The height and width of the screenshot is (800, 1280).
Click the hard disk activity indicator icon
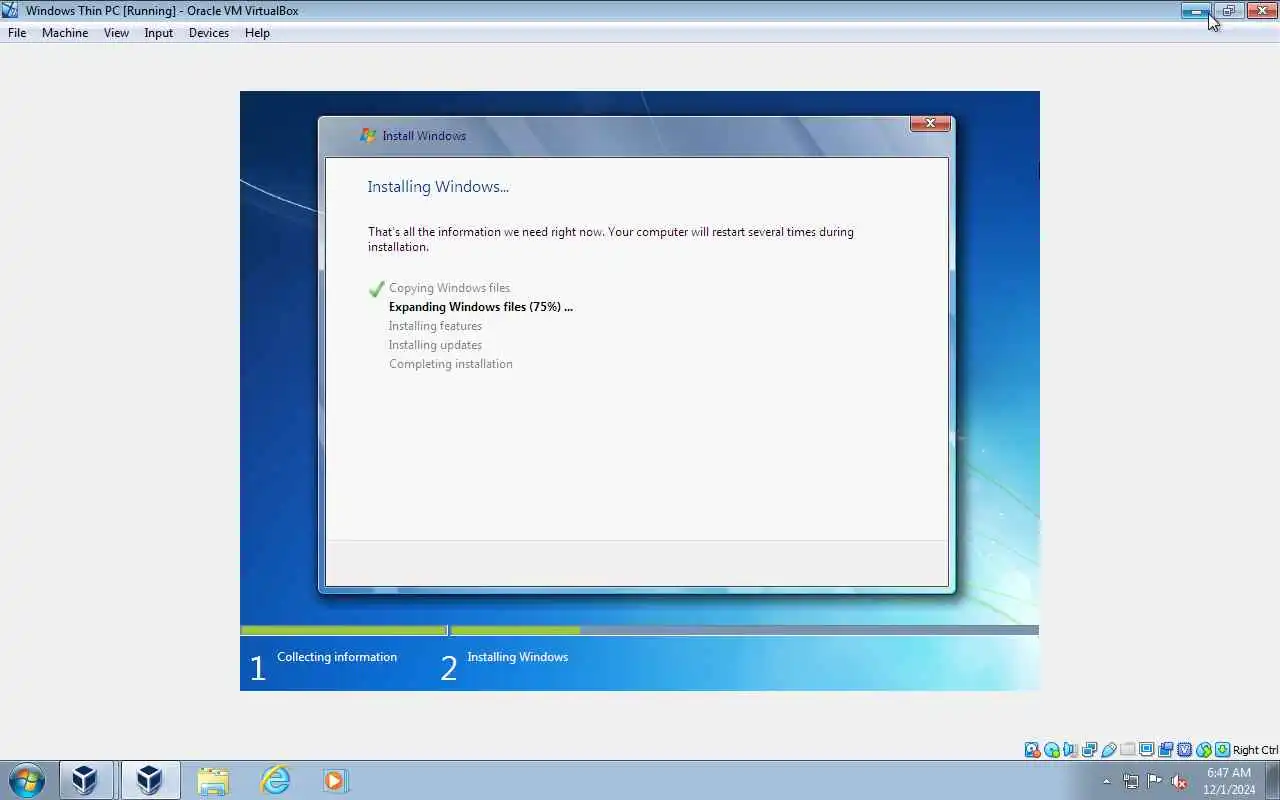coord(1032,750)
